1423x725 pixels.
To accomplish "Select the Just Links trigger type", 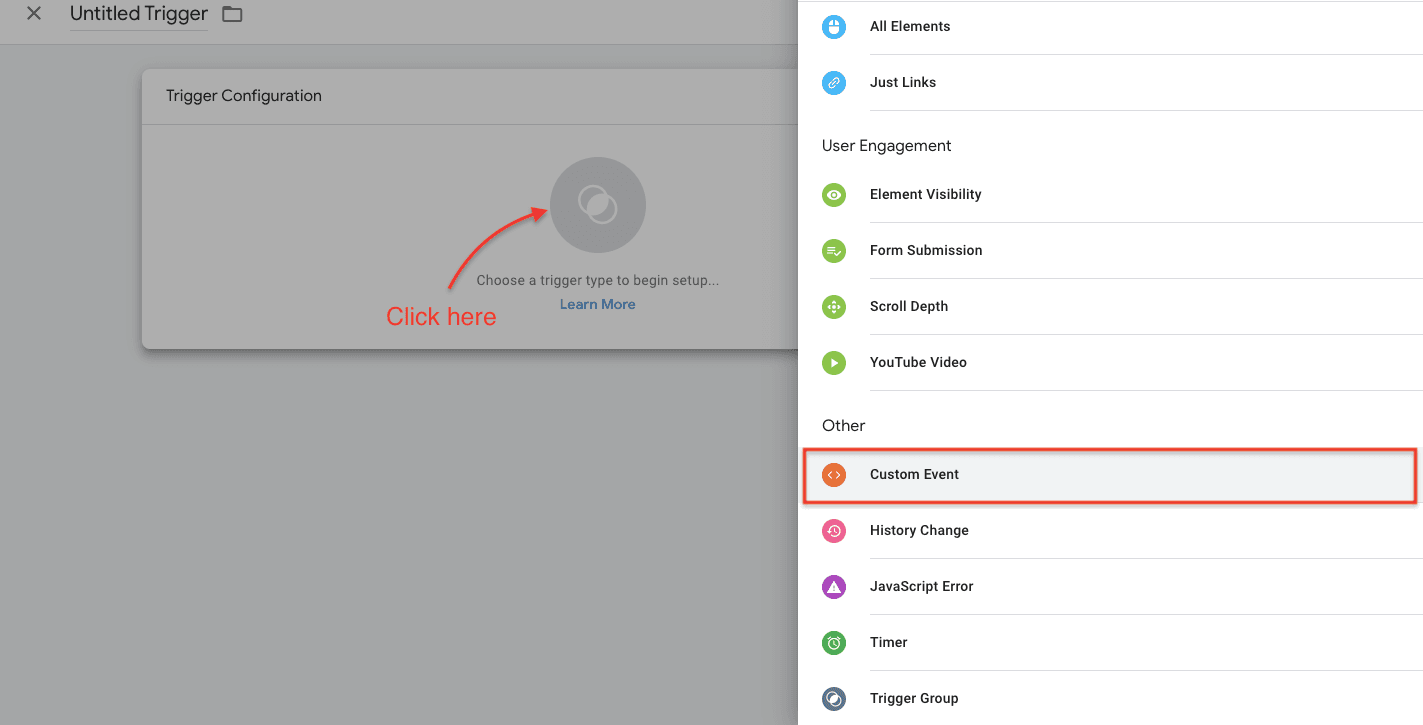I will click(1110, 83).
